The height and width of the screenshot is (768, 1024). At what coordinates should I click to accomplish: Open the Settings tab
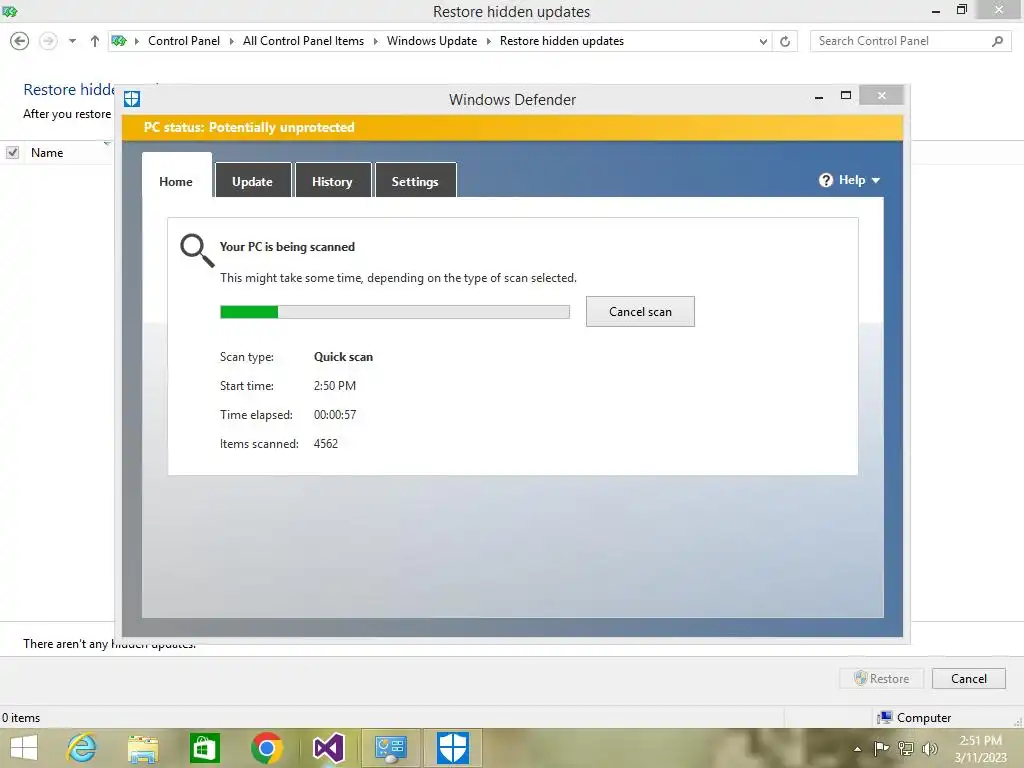(415, 180)
